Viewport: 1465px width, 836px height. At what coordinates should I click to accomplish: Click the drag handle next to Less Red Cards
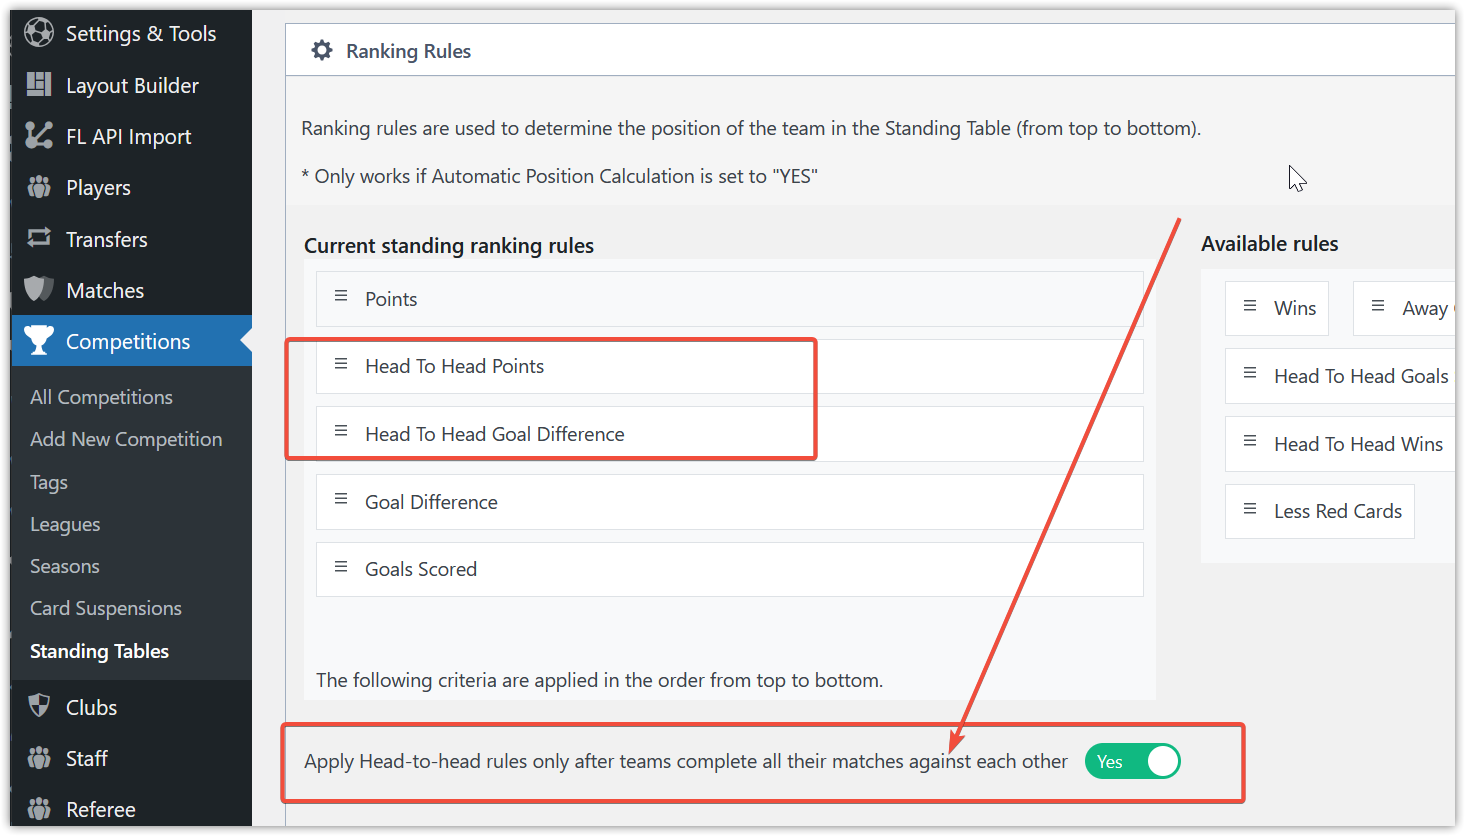pos(1250,510)
